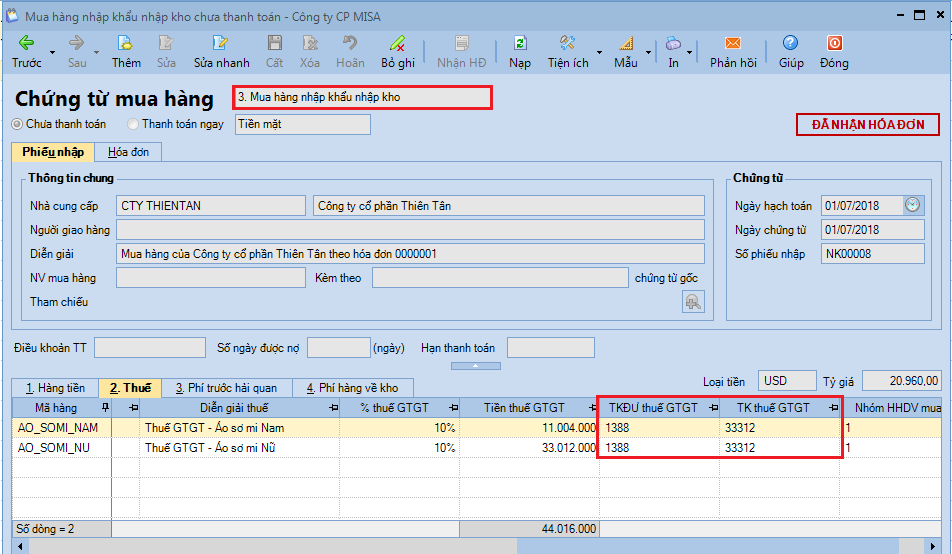Image resolution: width=952 pixels, height=554 pixels.
Task: Click Hạn thanh toán field
Action: click(551, 347)
